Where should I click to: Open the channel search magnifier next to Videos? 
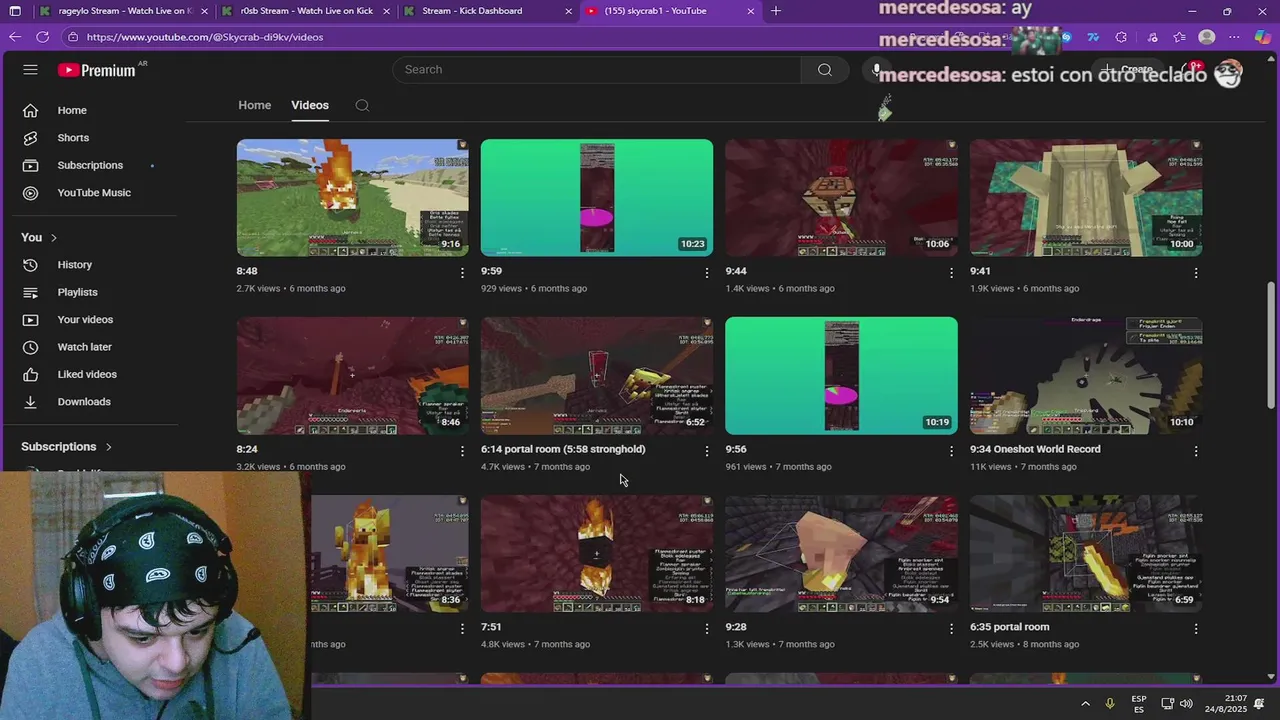[x=362, y=105]
